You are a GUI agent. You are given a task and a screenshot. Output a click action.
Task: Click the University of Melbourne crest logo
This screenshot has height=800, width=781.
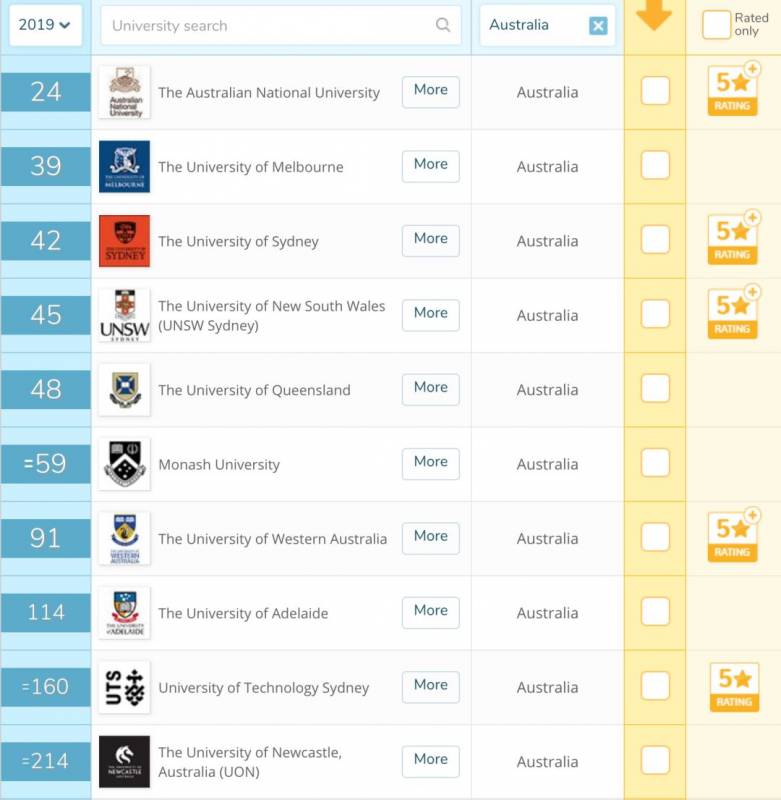pos(125,166)
